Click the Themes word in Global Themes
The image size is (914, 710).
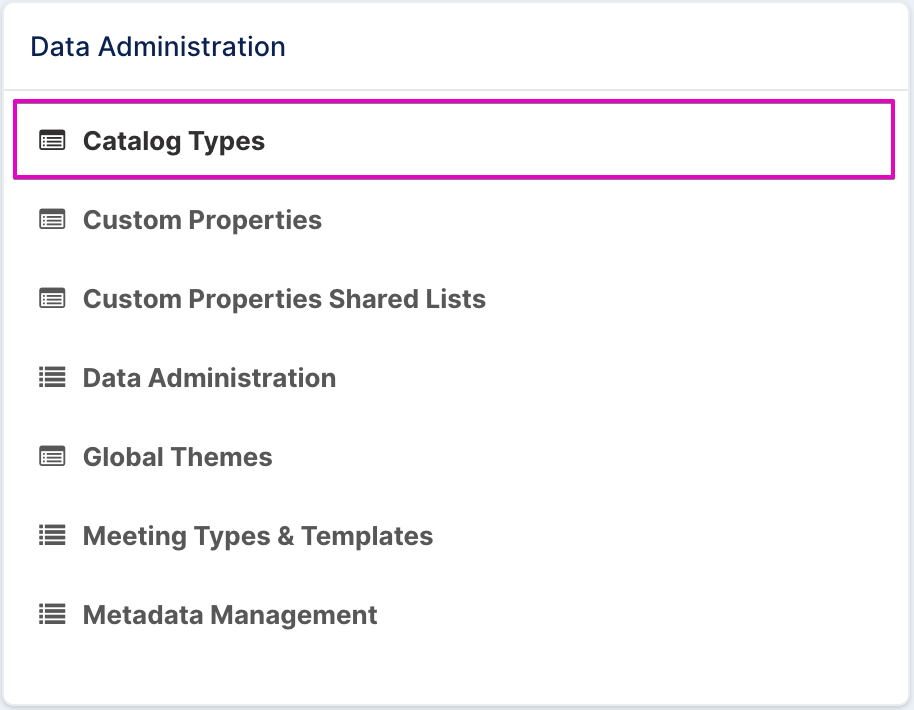coord(221,457)
